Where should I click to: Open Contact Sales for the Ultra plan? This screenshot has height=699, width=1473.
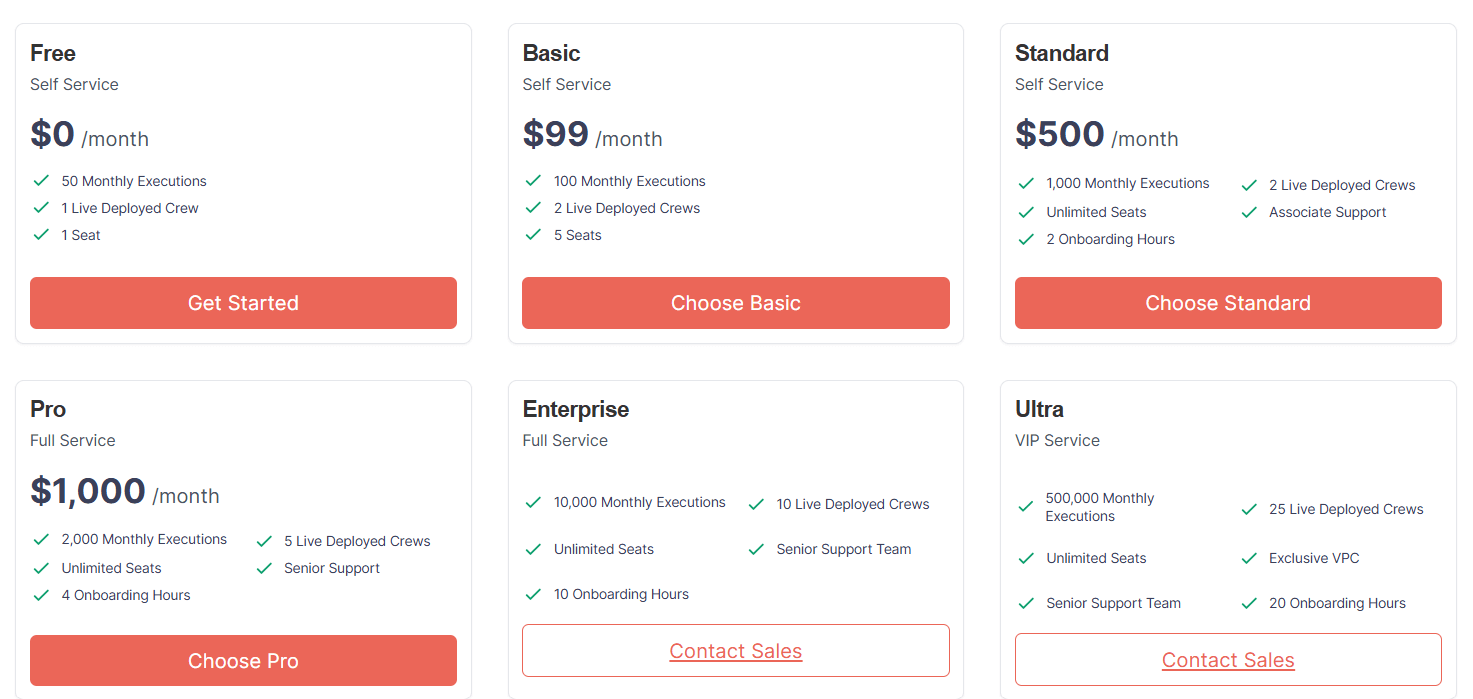(1228, 659)
